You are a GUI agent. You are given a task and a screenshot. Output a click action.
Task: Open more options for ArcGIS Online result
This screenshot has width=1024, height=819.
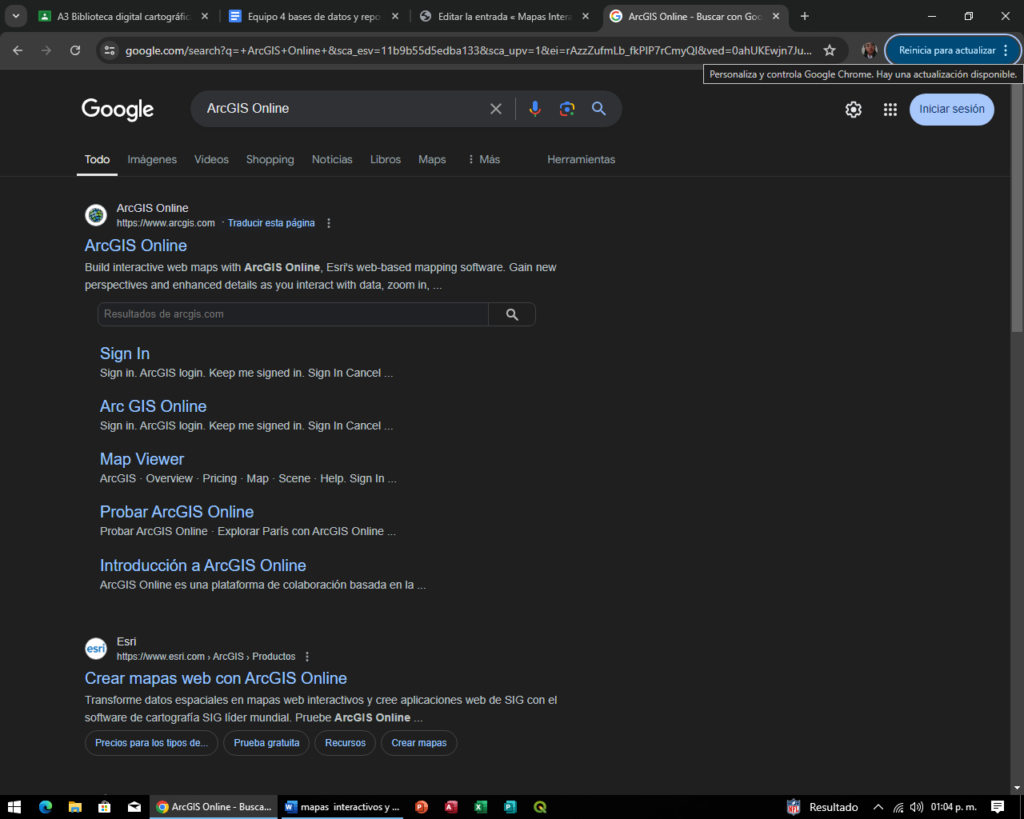click(329, 223)
